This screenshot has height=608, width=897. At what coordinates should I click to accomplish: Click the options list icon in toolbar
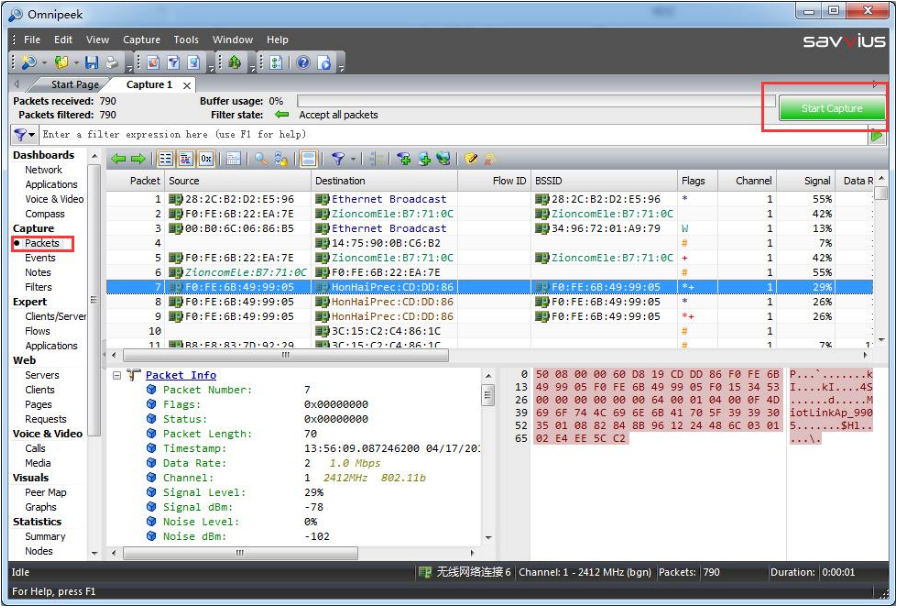[276, 62]
